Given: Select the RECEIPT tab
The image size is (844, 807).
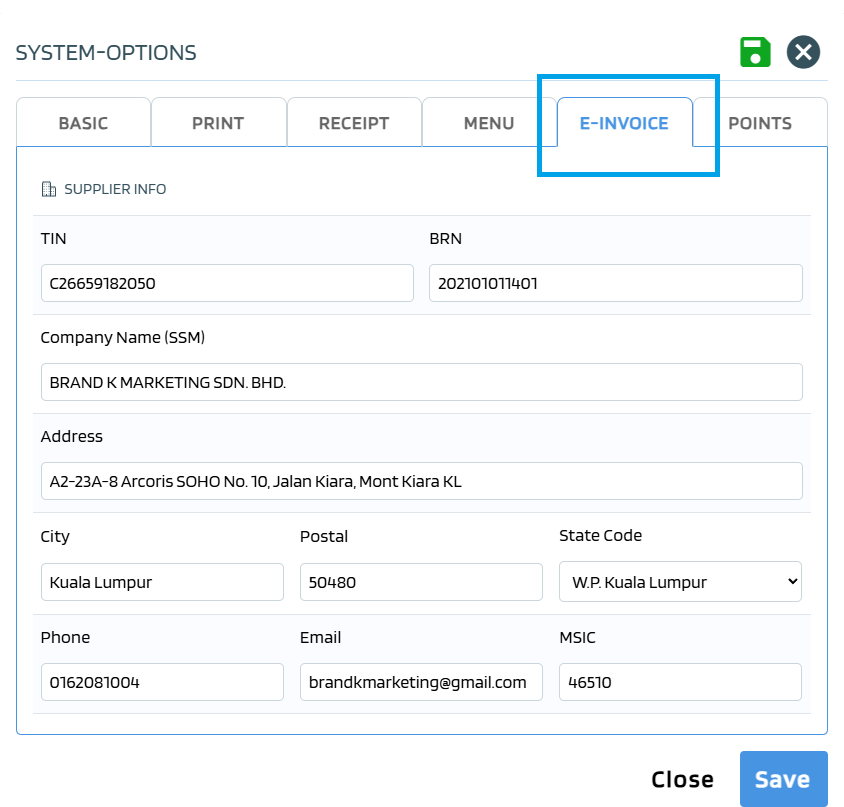Looking at the screenshot, I should click(354, 124).
